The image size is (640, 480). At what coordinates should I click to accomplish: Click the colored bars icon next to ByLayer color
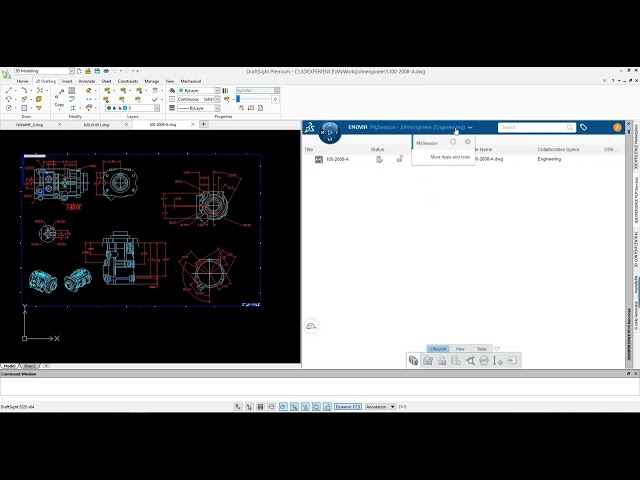pos(225,90)
